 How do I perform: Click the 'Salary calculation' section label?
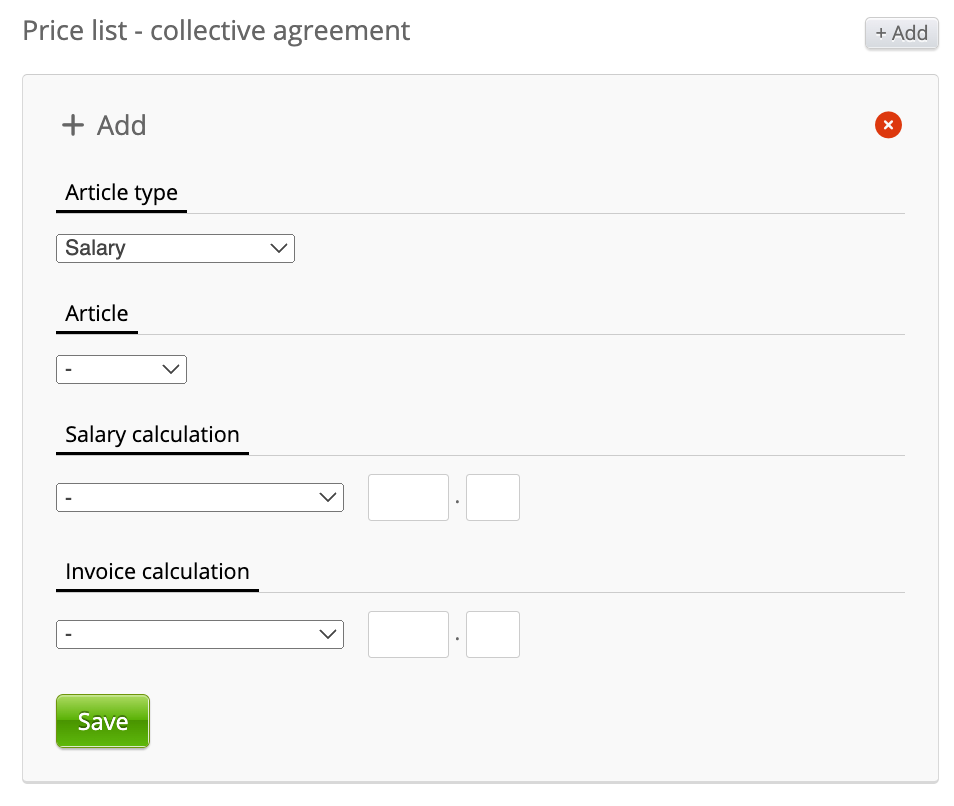click(x=152, y=435)
